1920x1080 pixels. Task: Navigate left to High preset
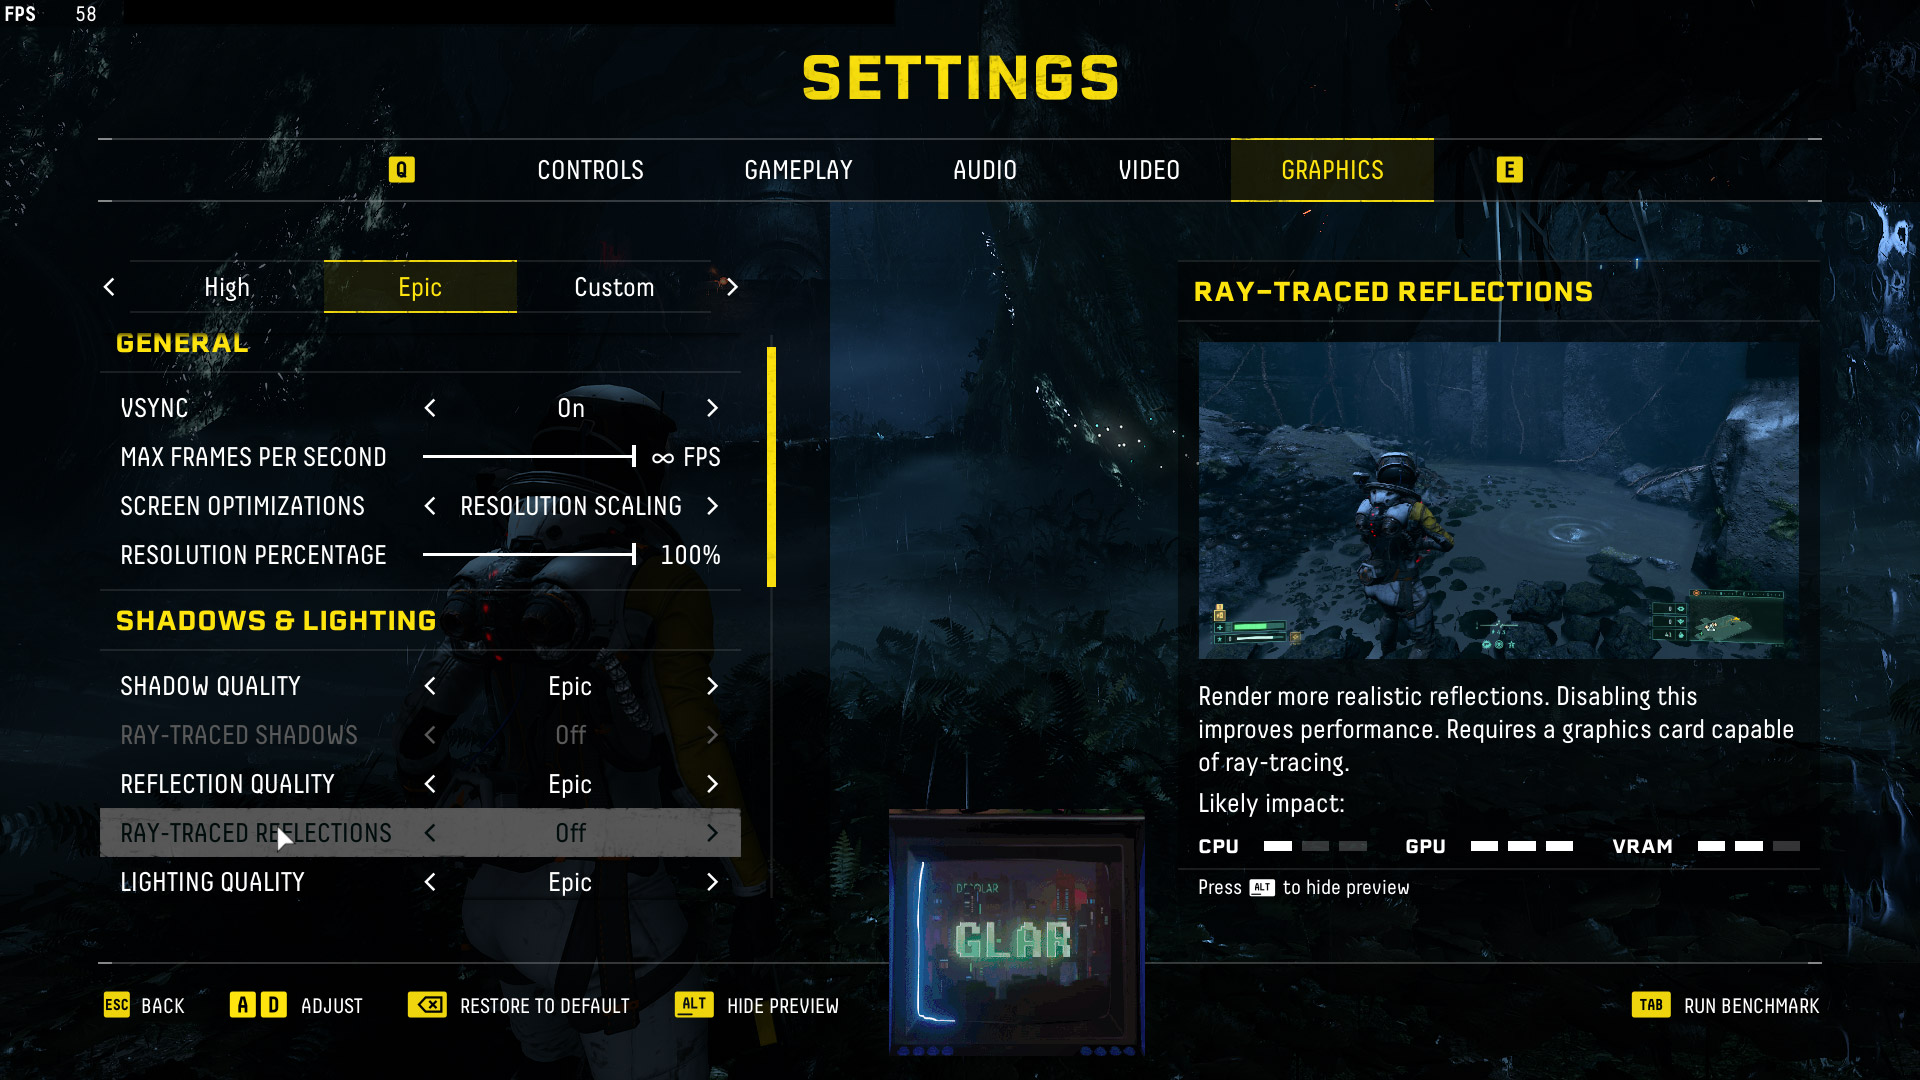coord(111,286)
